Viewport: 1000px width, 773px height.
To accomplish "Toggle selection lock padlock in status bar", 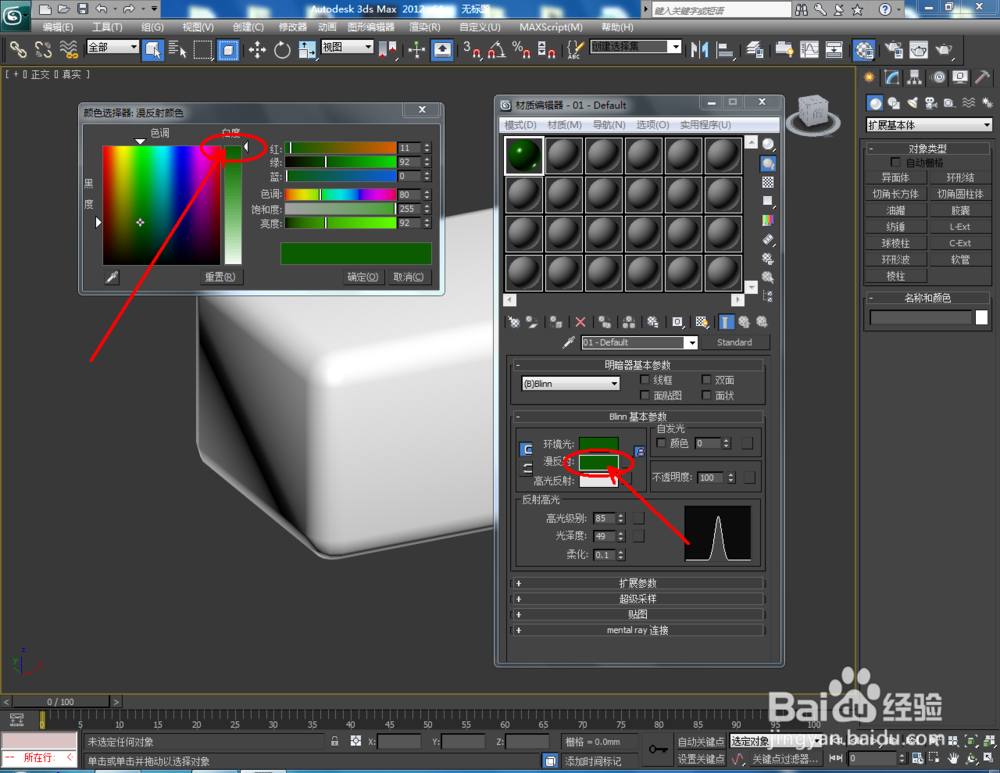I will [335, 741].
